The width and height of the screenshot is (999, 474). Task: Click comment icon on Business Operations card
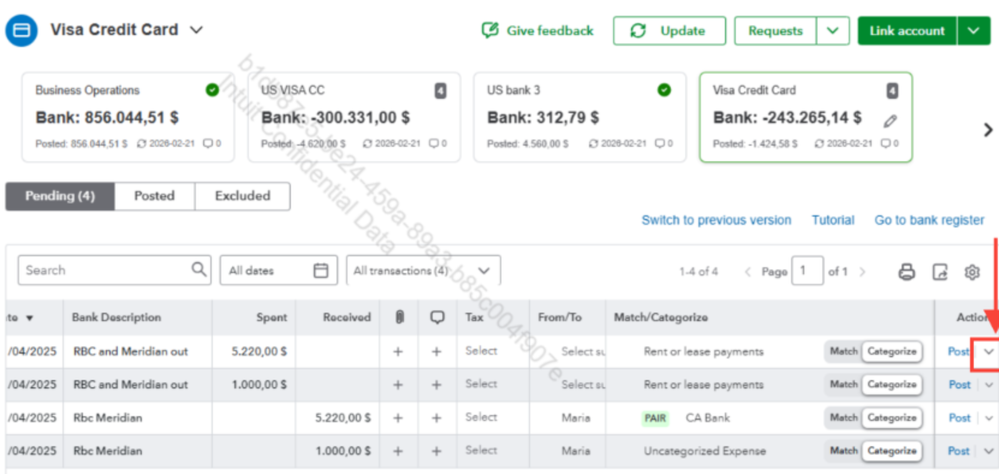pyautogui.click(x=208, y=144)
